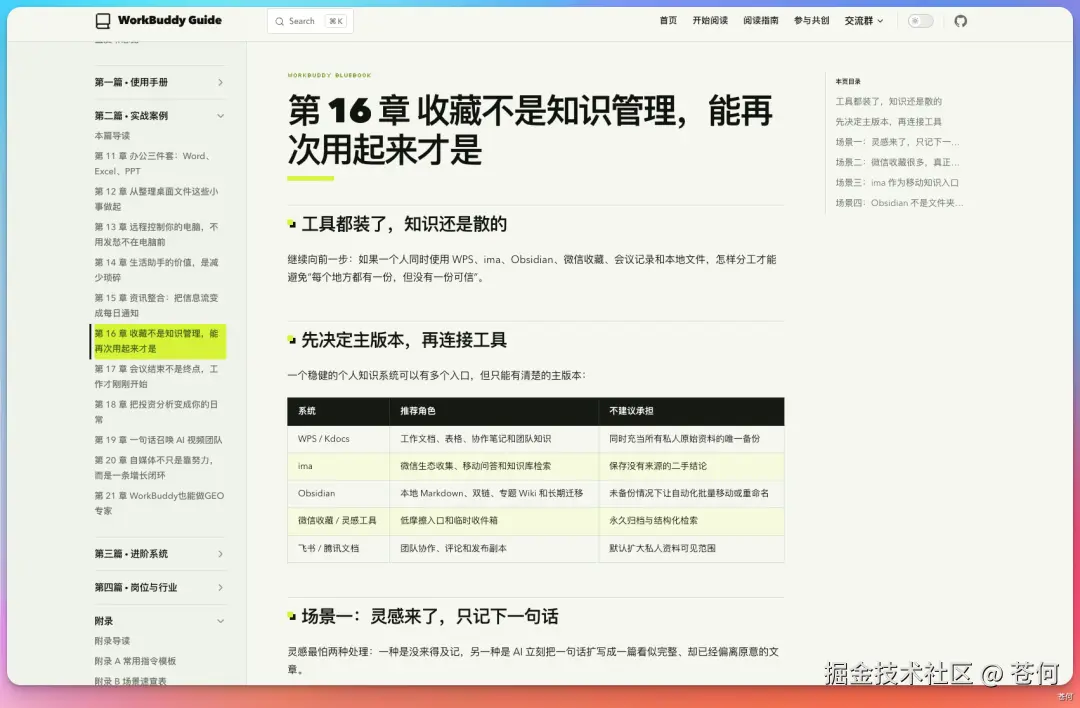Open 附录导读 in the sidebar
The height and width of the screenshot is (708, 1080).
(x=112, y=641)
